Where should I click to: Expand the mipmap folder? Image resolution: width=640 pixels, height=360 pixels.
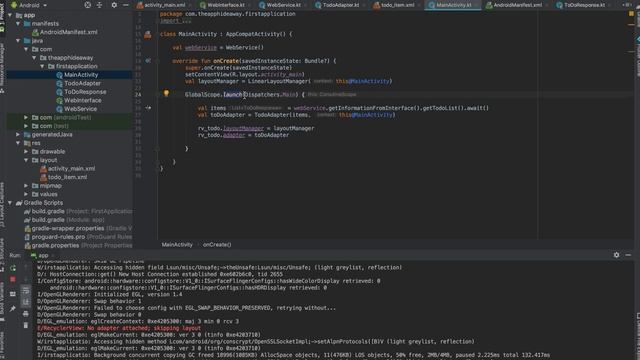(x=26, y=186)
